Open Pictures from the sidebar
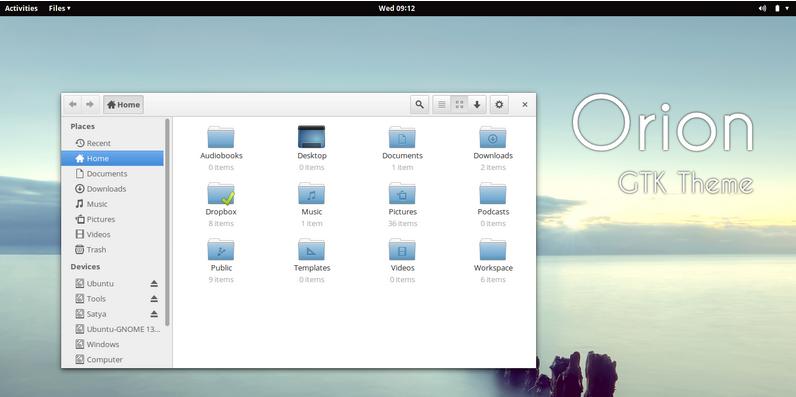Viewport: 796px width, 397px height. [112, 219]
